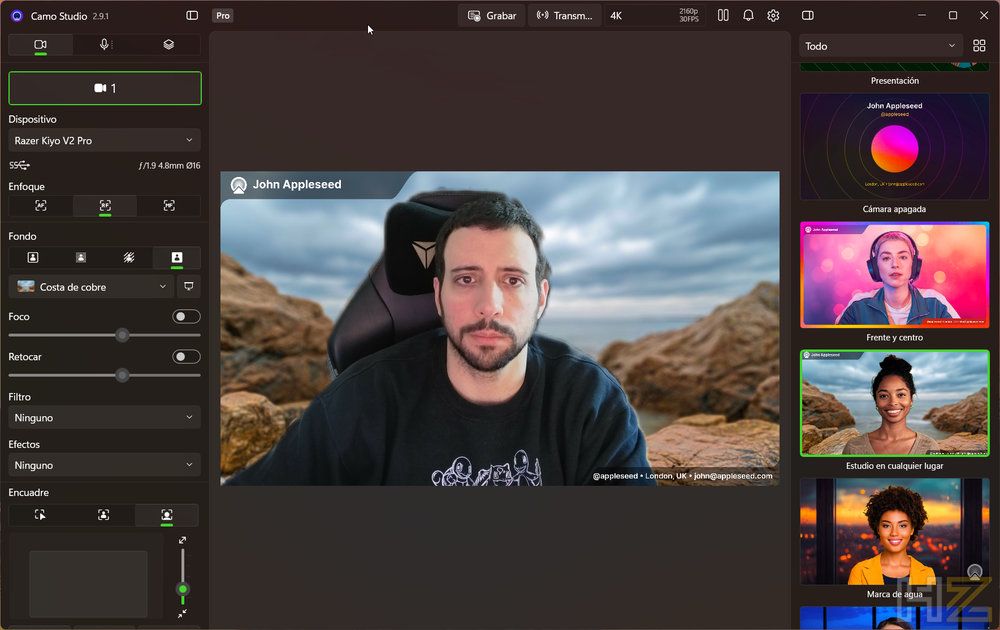Image resolution: width=1000 pixels, height=630 pixels.
Task: Click the Encuadre framing preview area
Action: (x=88, y=584)
